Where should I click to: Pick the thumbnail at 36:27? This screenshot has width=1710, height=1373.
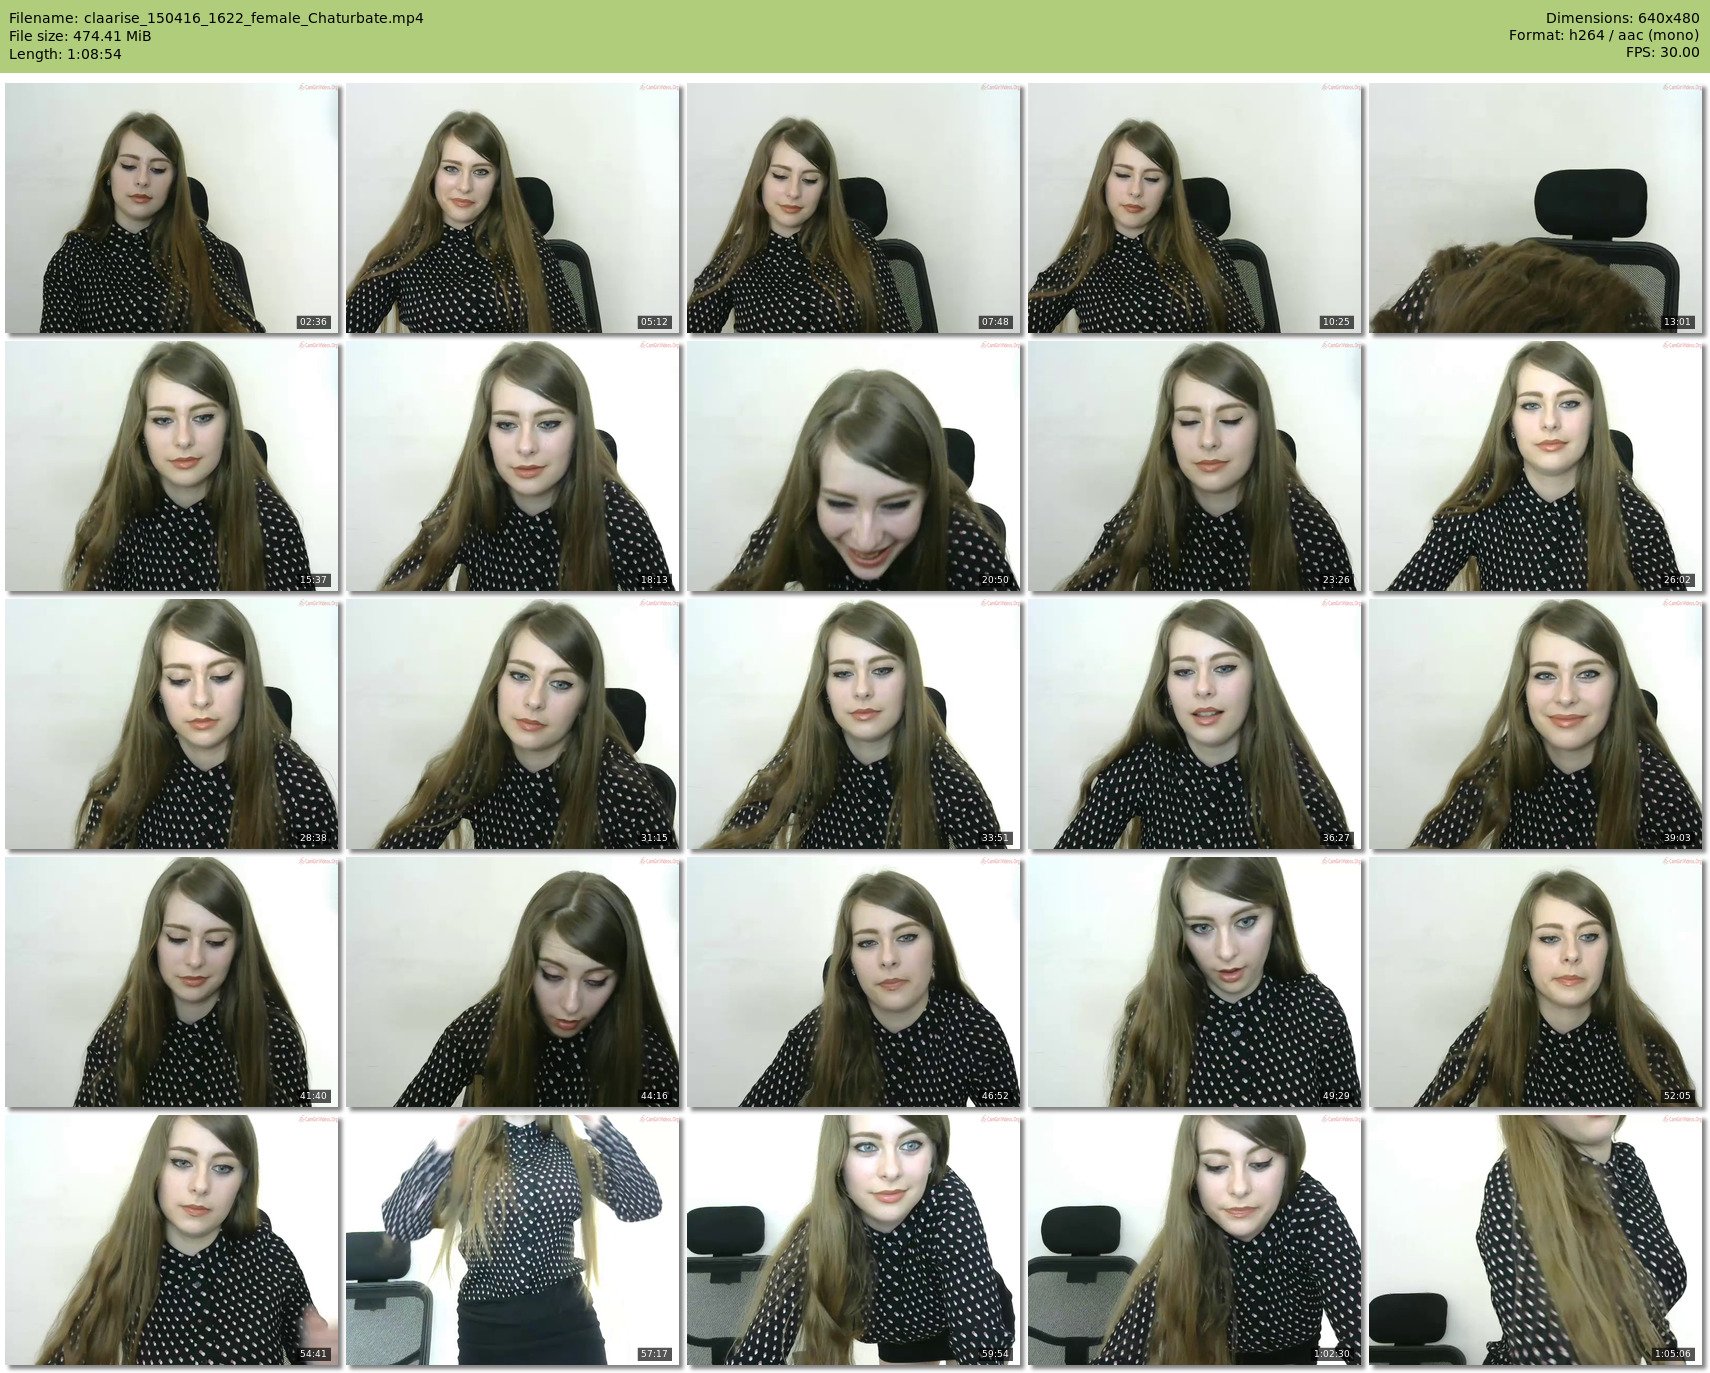click(x=1195, y=724)
